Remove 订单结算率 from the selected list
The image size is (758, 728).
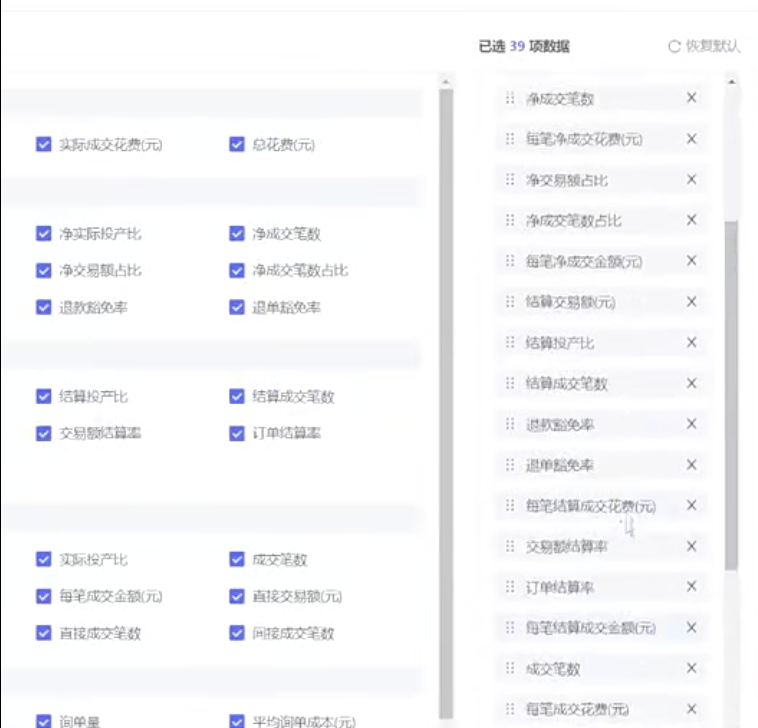coord(692,586)
